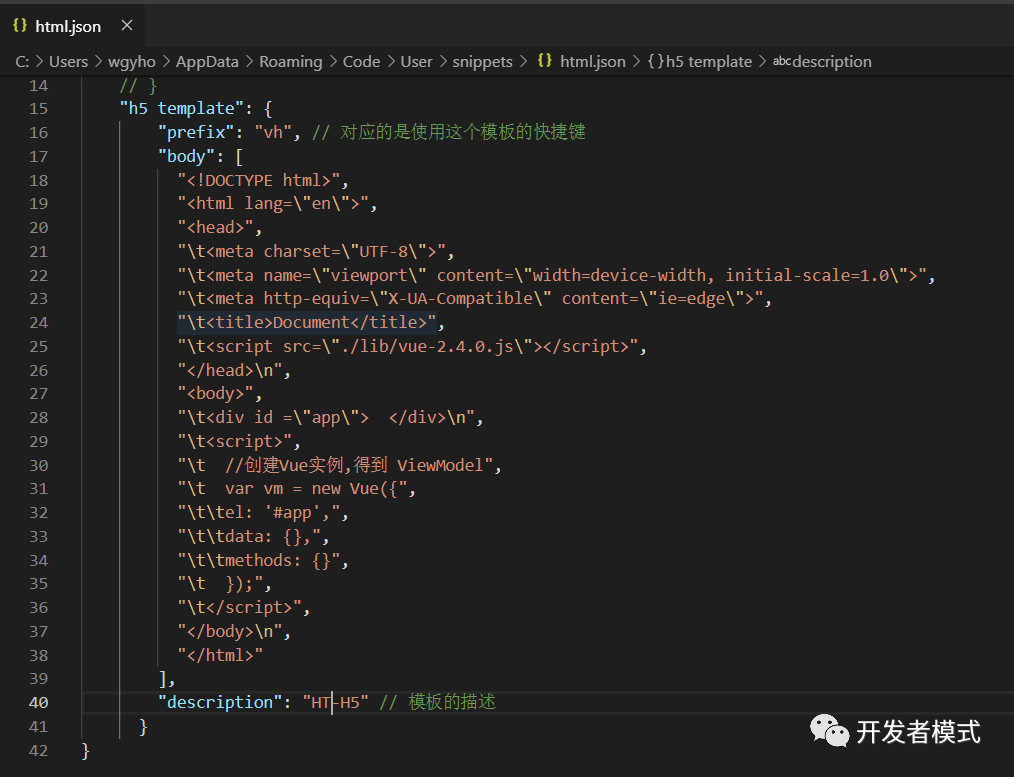This screenshot has height=777, width=1014.
Task: Click the Chinese comment on line 16
Action: [x=449, y=133]
